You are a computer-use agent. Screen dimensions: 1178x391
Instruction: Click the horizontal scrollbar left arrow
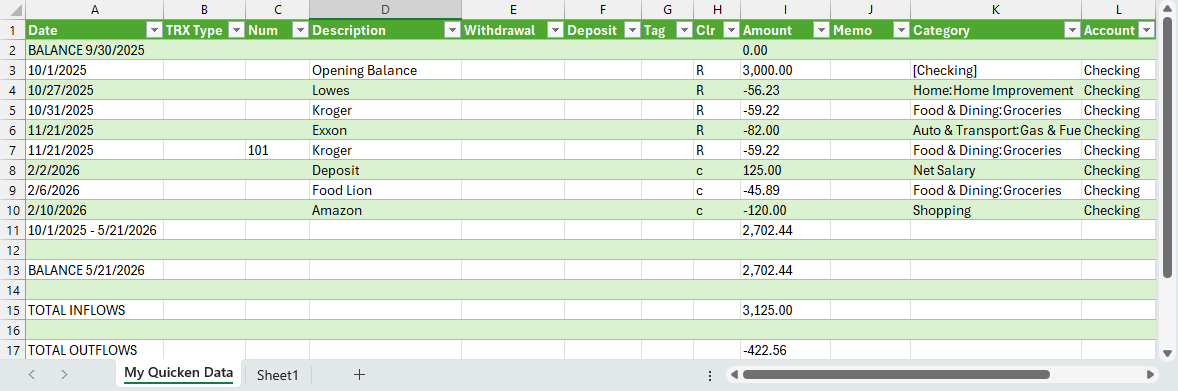[x=734, y=374]
